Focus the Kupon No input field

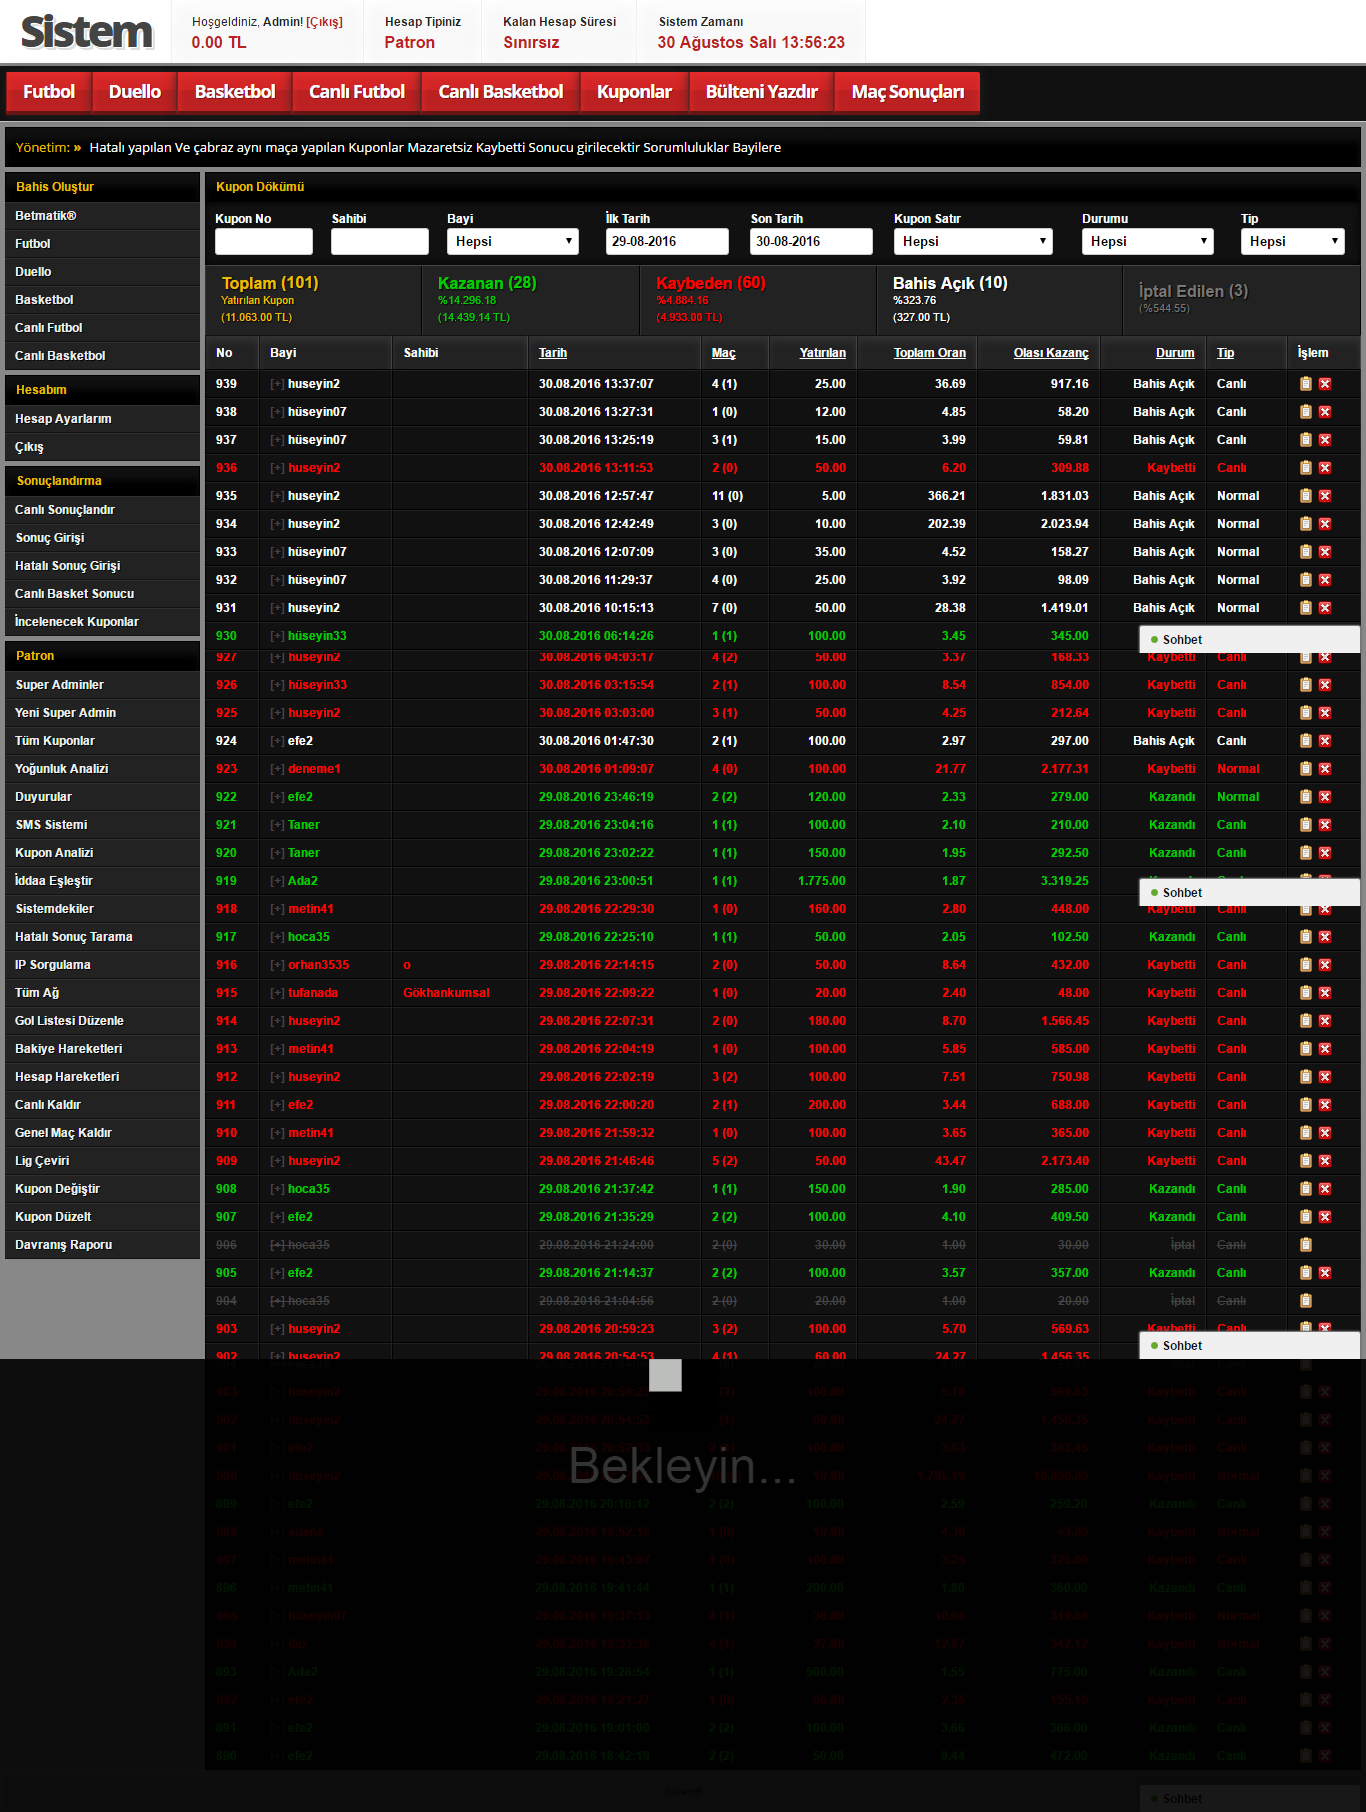point(264,241)
